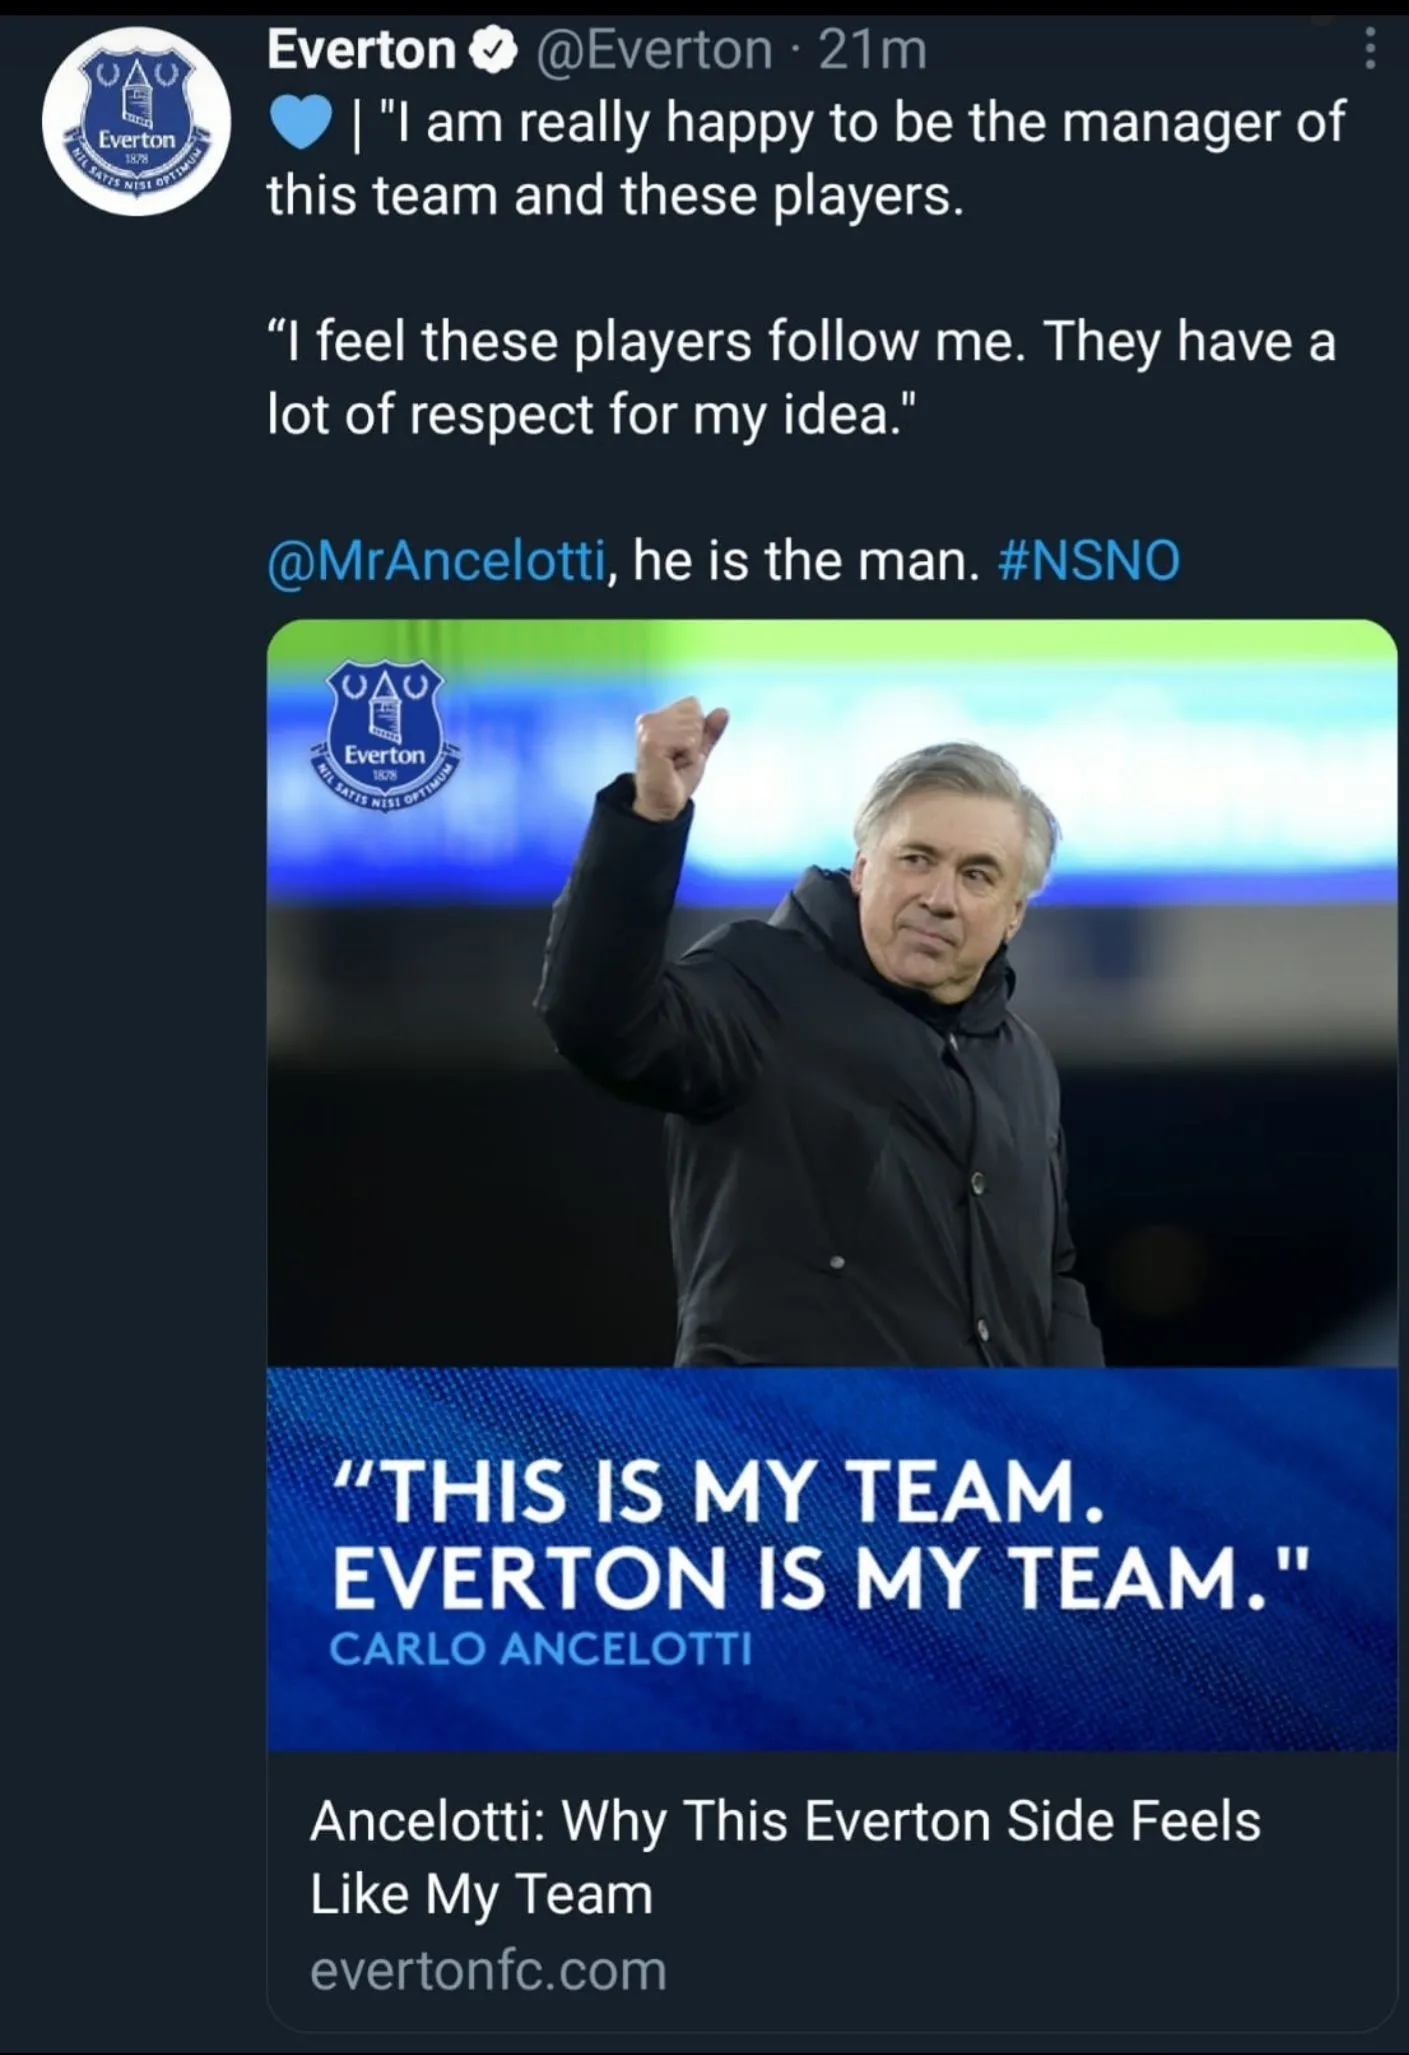Image resolution: width=1409 pixels, height=2055 pixels.
Task: Open the tweet's three-dot more options
Action: click(x=1370, y=49)
